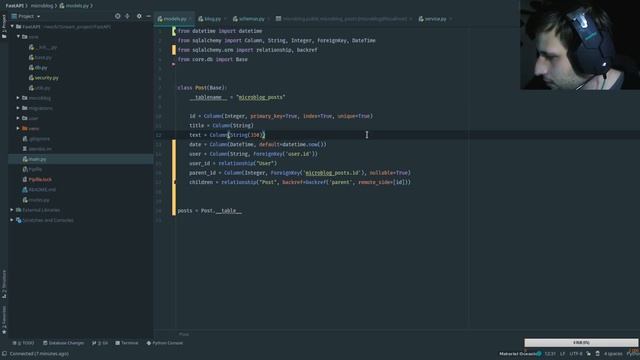Collapse the FastAPI root folder
640x360 pixels.
(x=12, y=27)
